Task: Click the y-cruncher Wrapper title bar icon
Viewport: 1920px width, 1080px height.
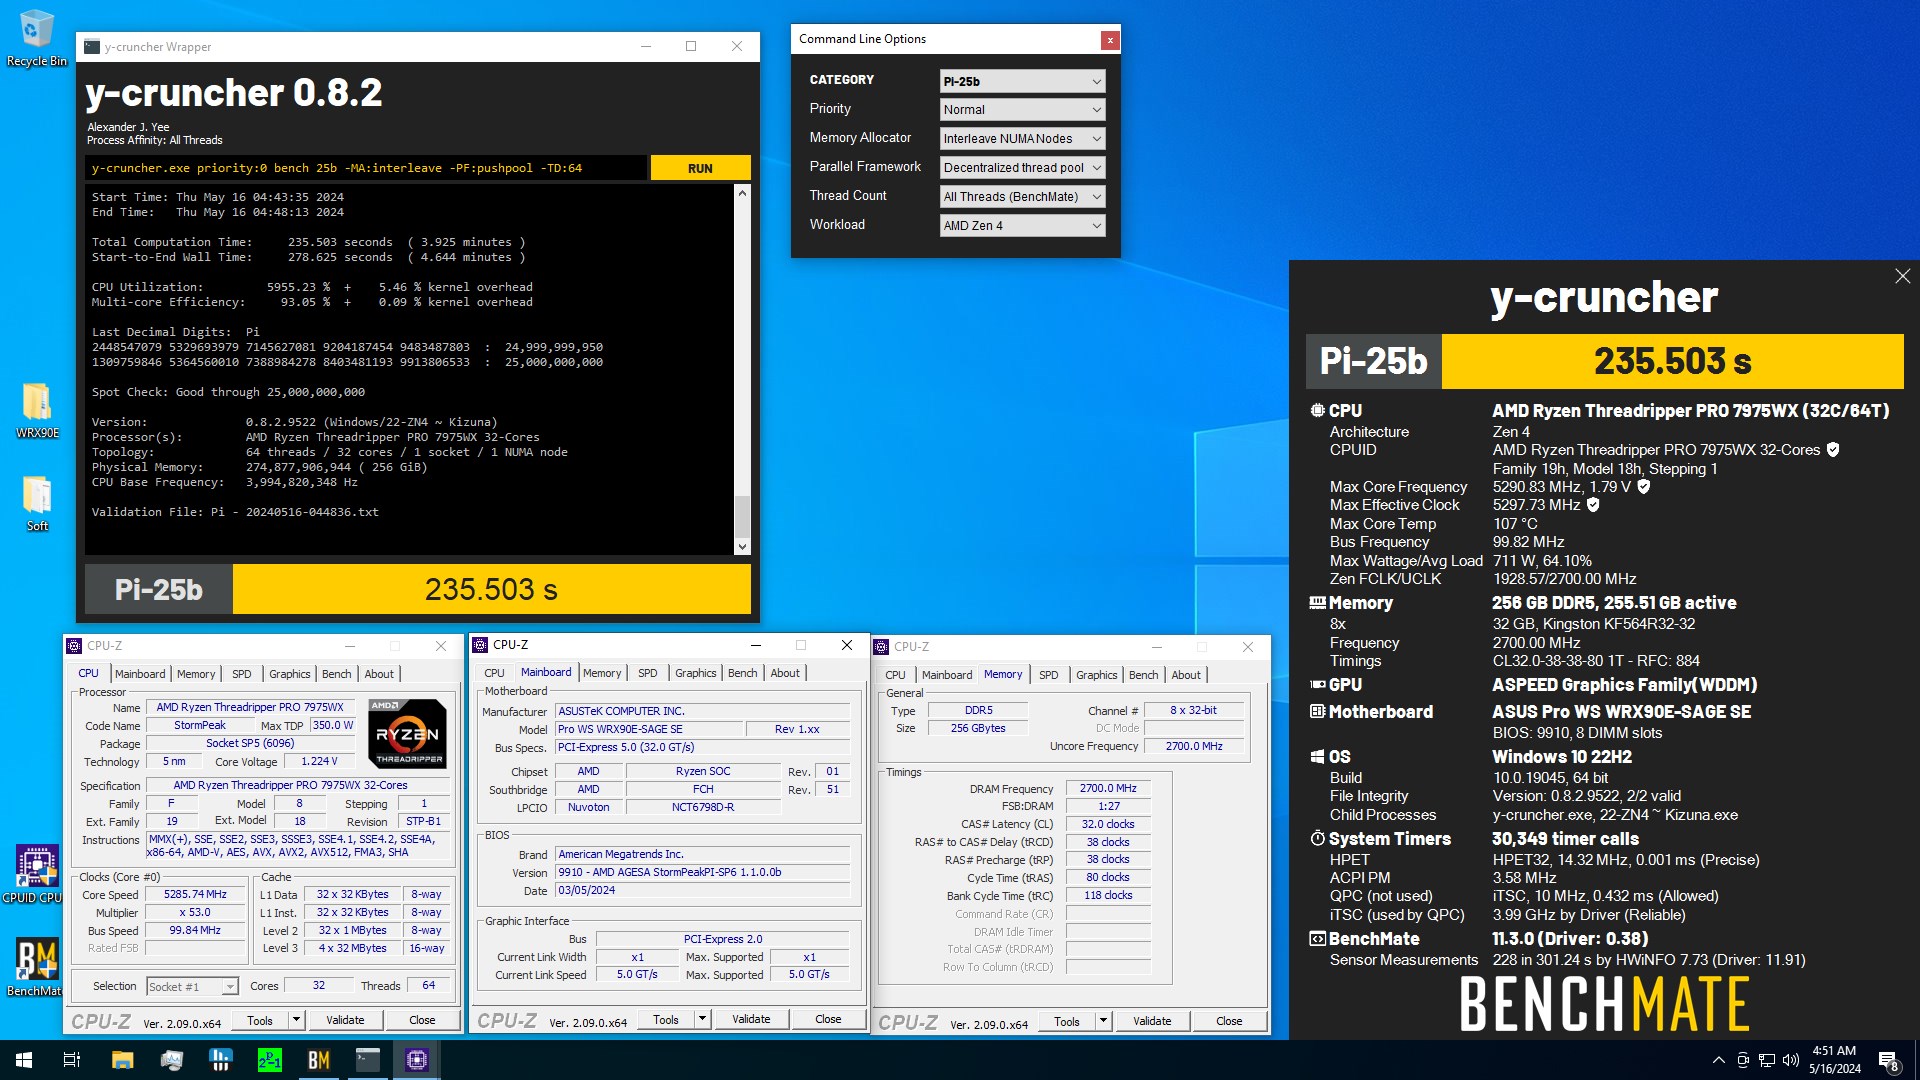Action: click(x=92, y=47)
